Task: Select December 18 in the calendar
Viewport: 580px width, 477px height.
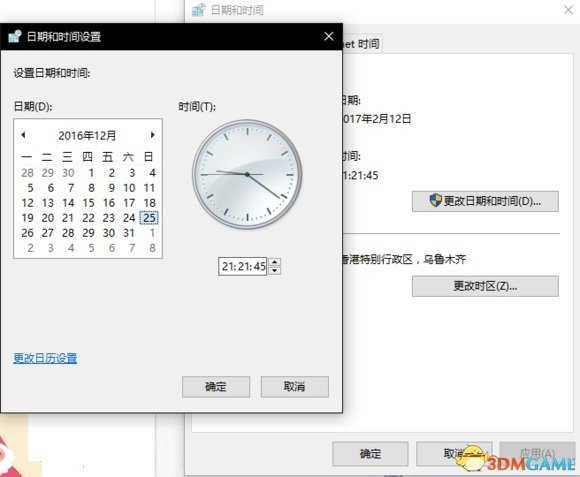Action: pos(149,203)
